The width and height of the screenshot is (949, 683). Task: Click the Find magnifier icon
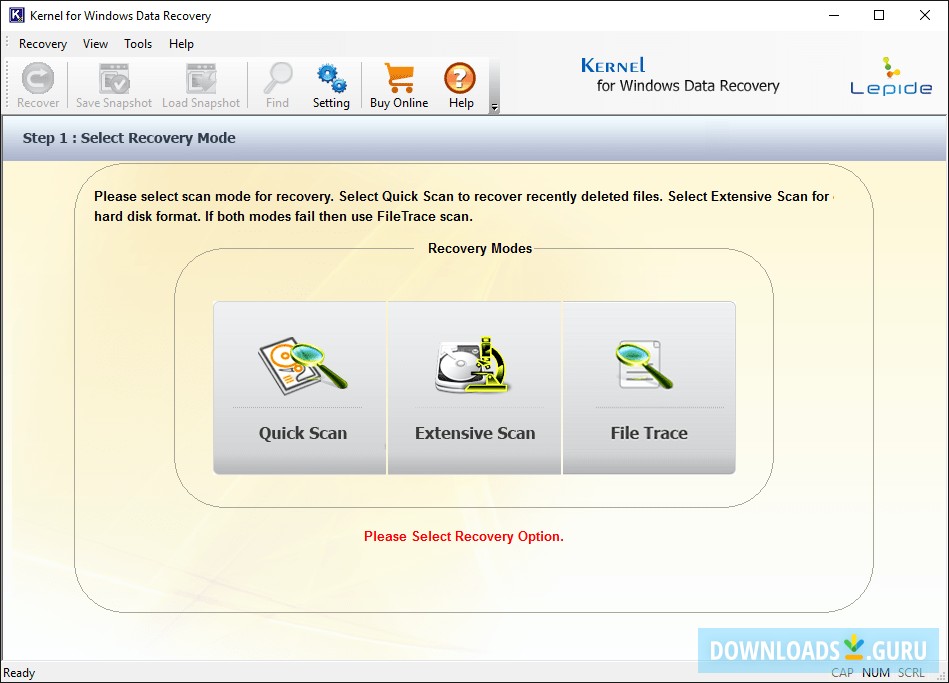278,85
